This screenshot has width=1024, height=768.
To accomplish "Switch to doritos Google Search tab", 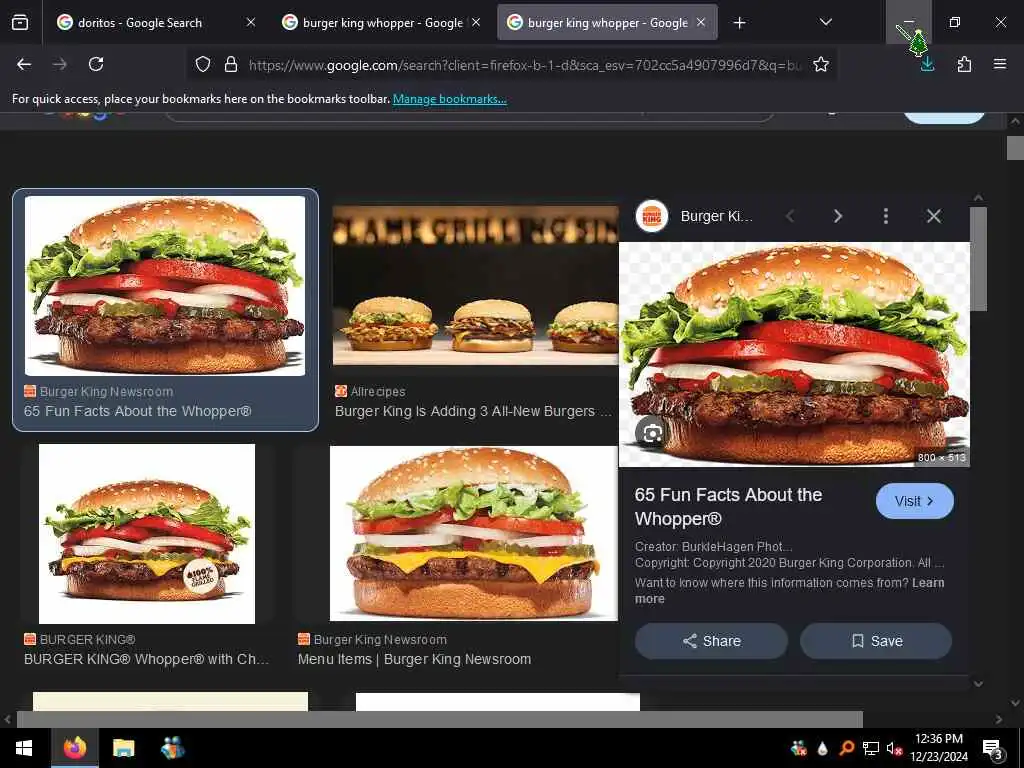I will tap(140, 23).
